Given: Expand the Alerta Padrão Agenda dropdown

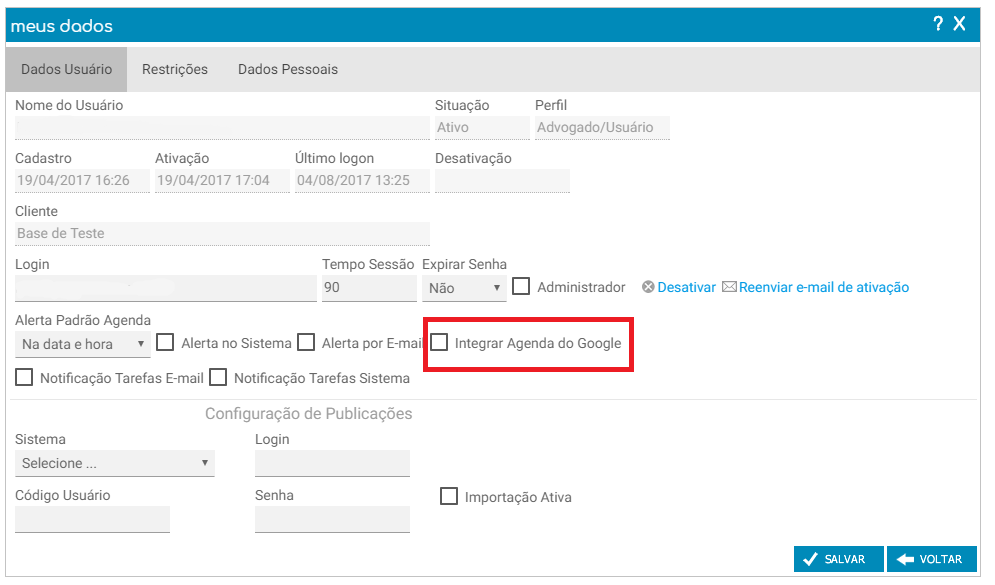Looking at the screenshot, I should tap(82, 344).
